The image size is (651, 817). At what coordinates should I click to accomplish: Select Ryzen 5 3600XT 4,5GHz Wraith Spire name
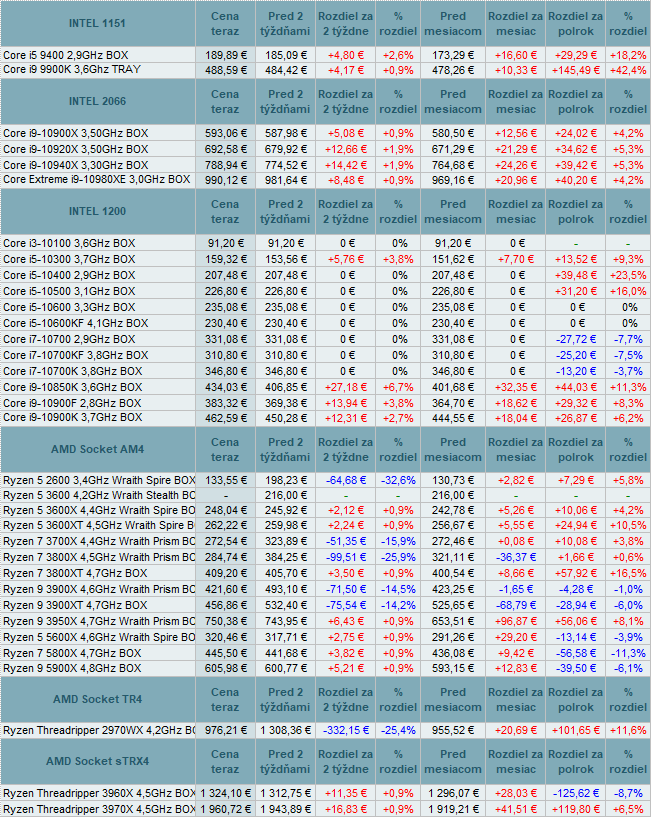pos(99,526)
